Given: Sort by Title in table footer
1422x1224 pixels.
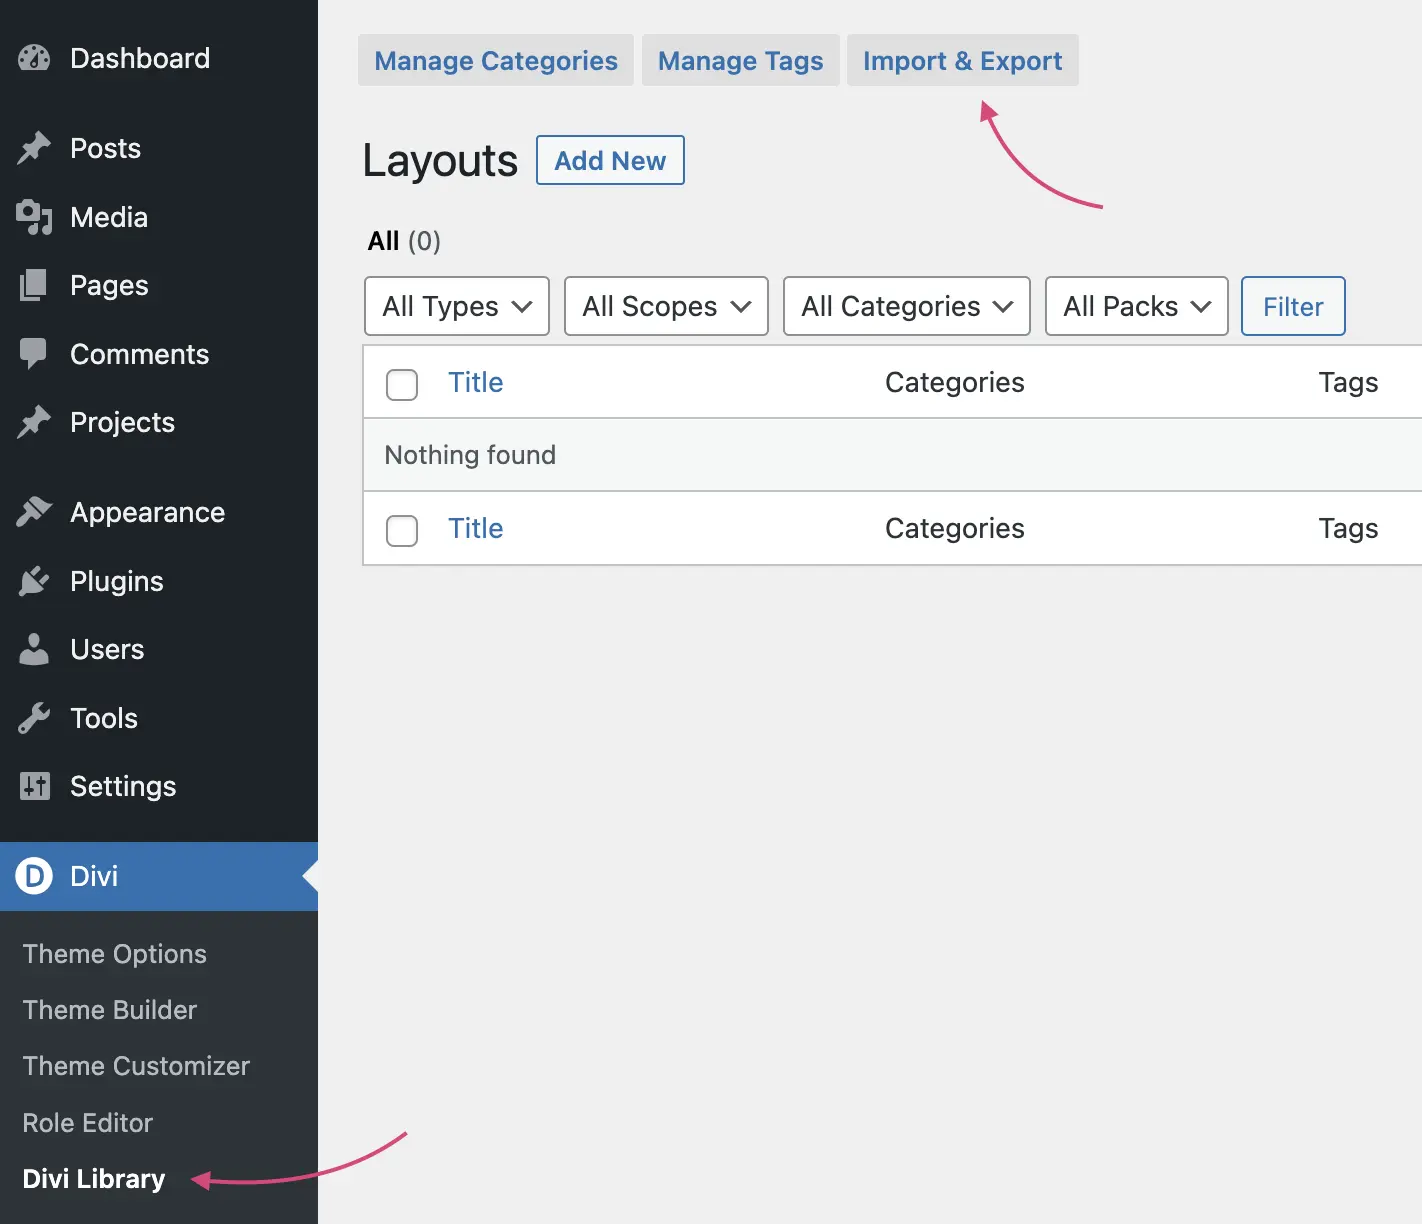Looking at the screenshot, I should (x=476, y=528).
